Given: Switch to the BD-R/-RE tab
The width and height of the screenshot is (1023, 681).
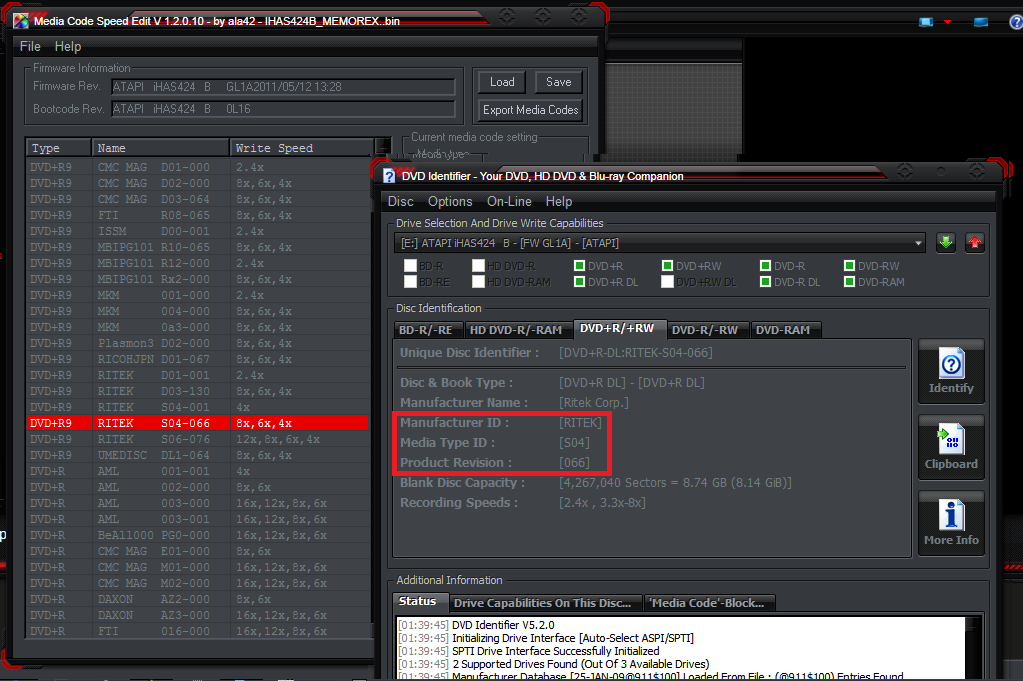Looking at the screenshot, I should point(428,330).
